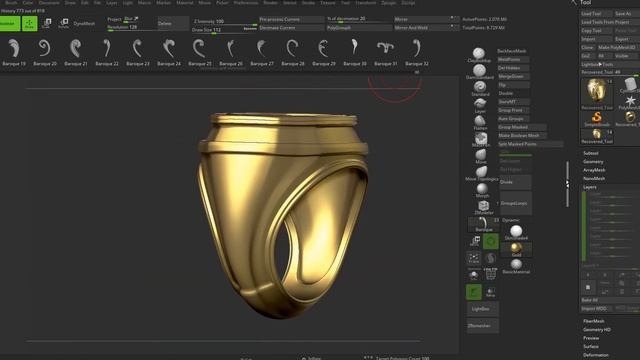Expand the Surface section
This screenshot has height=360, width=640.
tap(591, 347)
